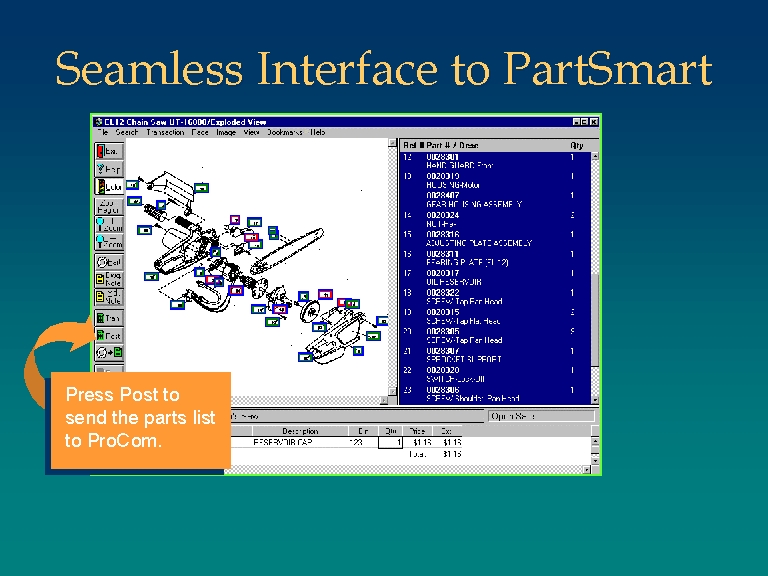Click the chain saw guide bar in diagram
The width and height of the screenshot is (768, 576).
288,251
